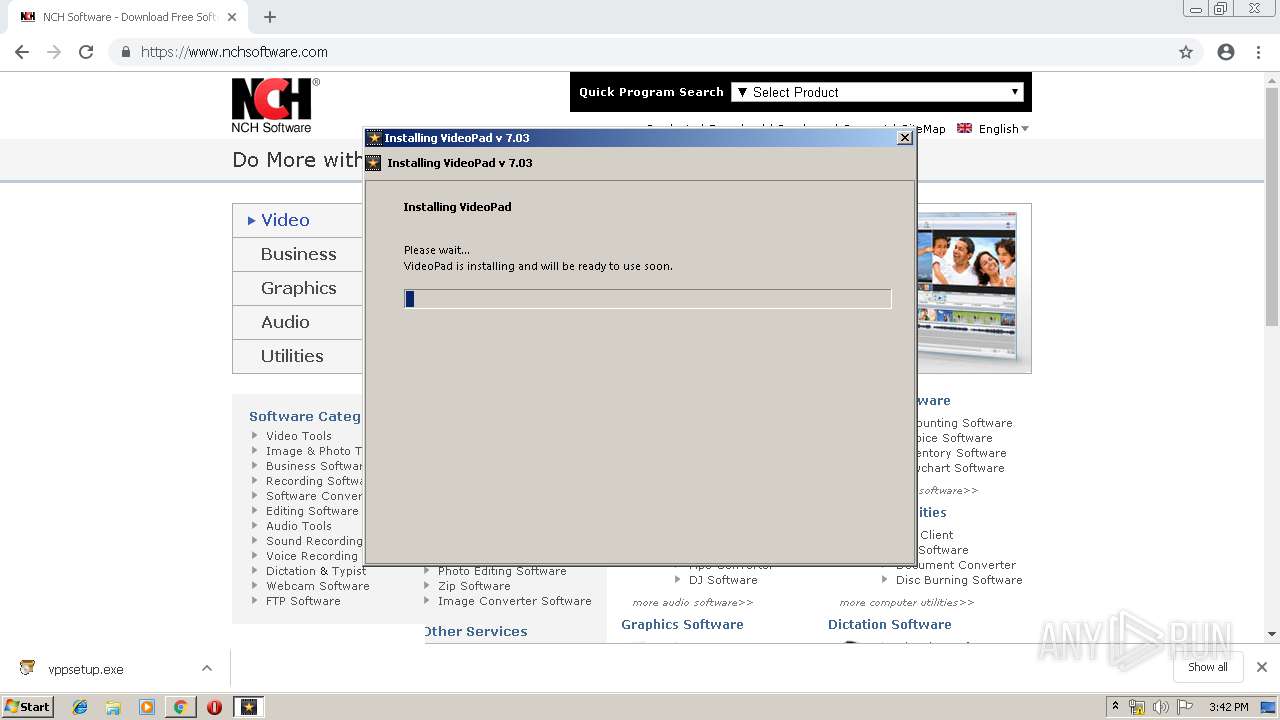Open Chrome three-dot menu
1280x720 pixels.
click(x=1258, y=52)
